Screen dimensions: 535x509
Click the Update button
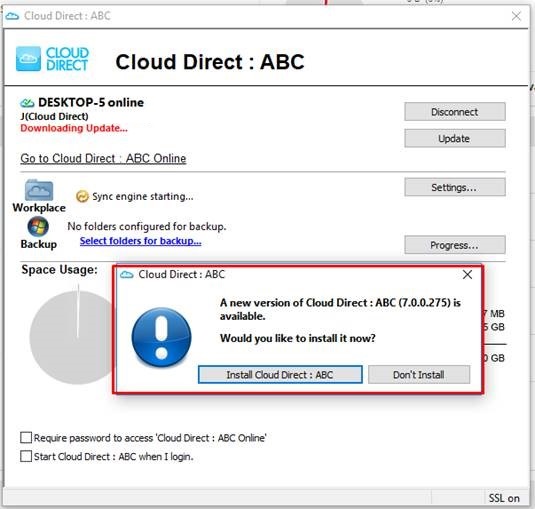[455, 139]
